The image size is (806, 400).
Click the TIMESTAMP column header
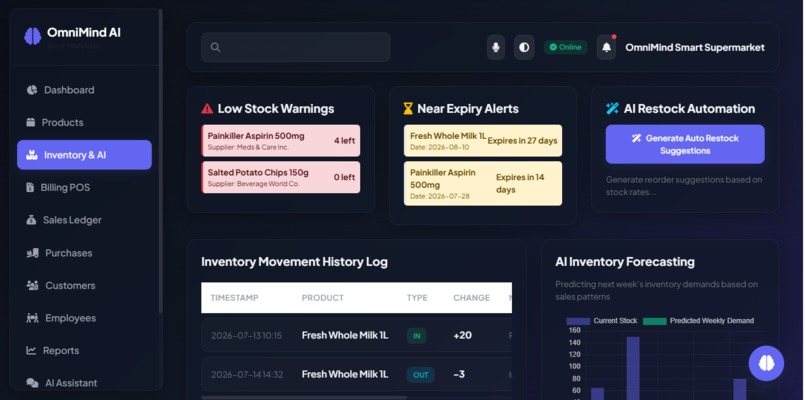pyautogui.click(x=234, y=298)
